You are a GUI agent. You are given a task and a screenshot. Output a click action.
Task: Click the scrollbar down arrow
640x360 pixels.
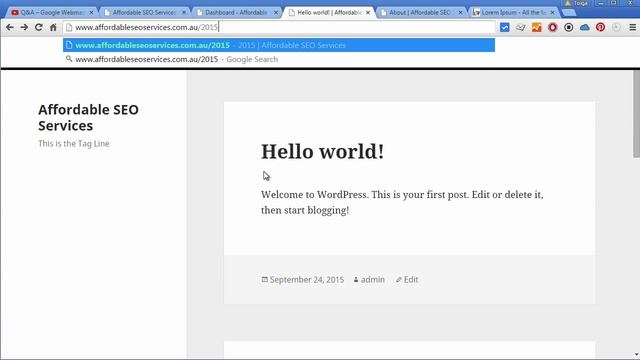[636, 356]
